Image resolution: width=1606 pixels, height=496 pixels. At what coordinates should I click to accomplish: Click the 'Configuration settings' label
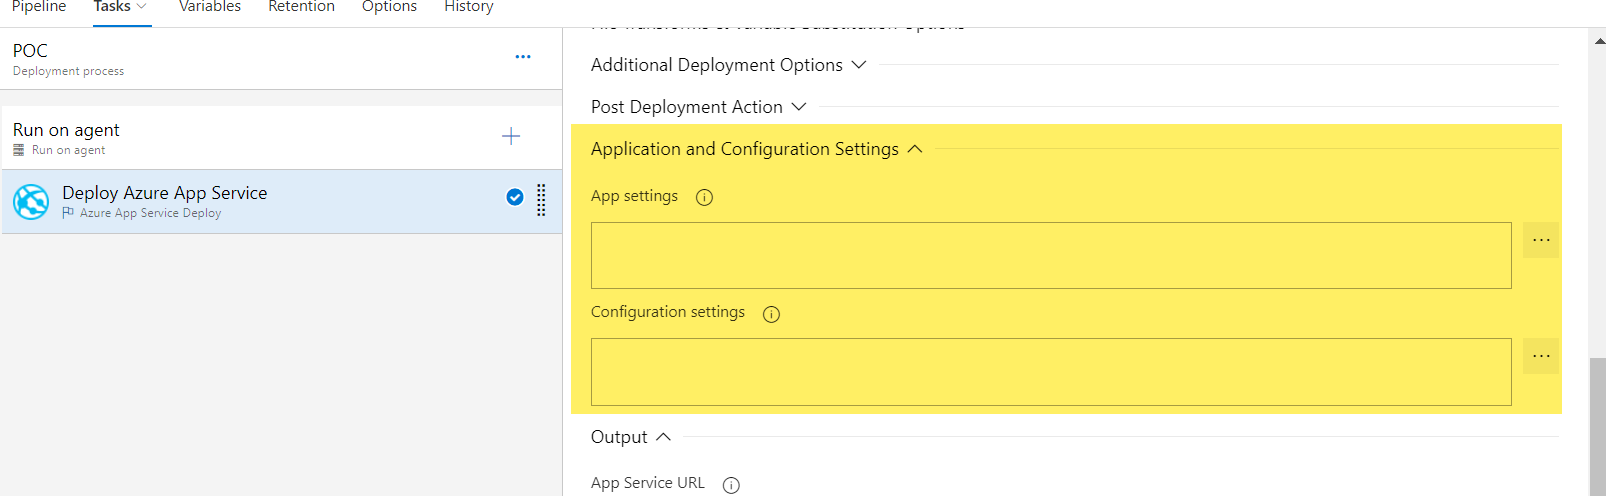[x=668, y=312]
